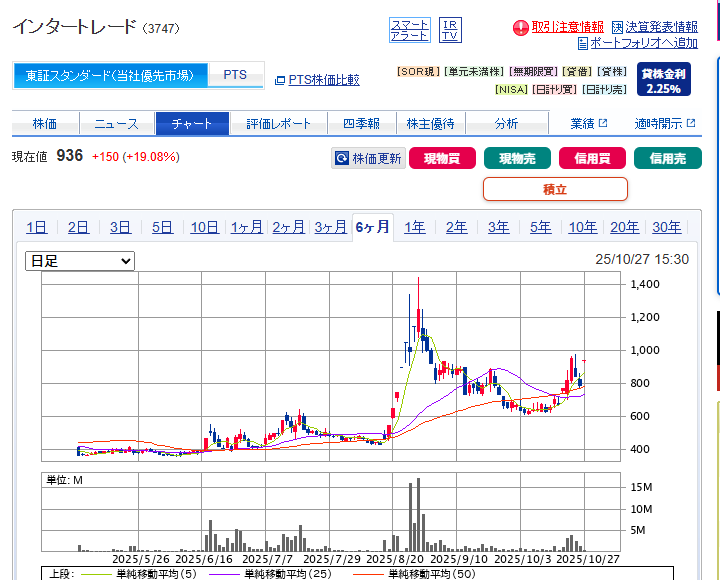Select 東証スタンダード market toggle

[110, 75]
